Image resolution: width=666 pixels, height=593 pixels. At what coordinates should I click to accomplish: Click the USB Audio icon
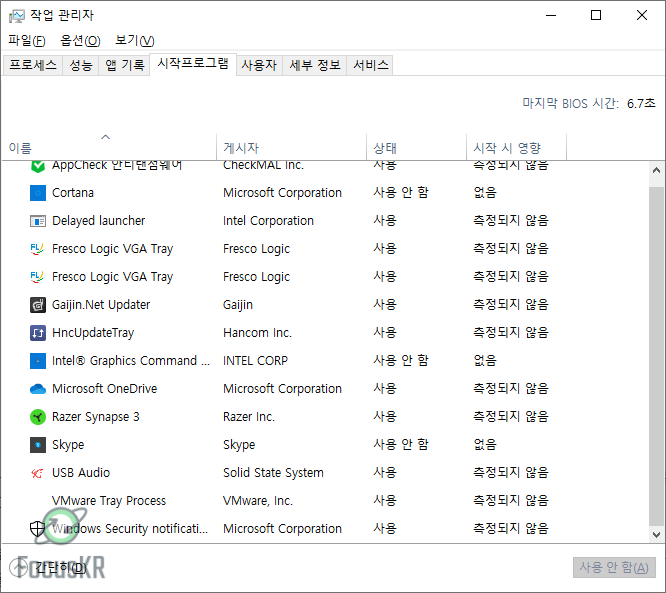[38, 473]
